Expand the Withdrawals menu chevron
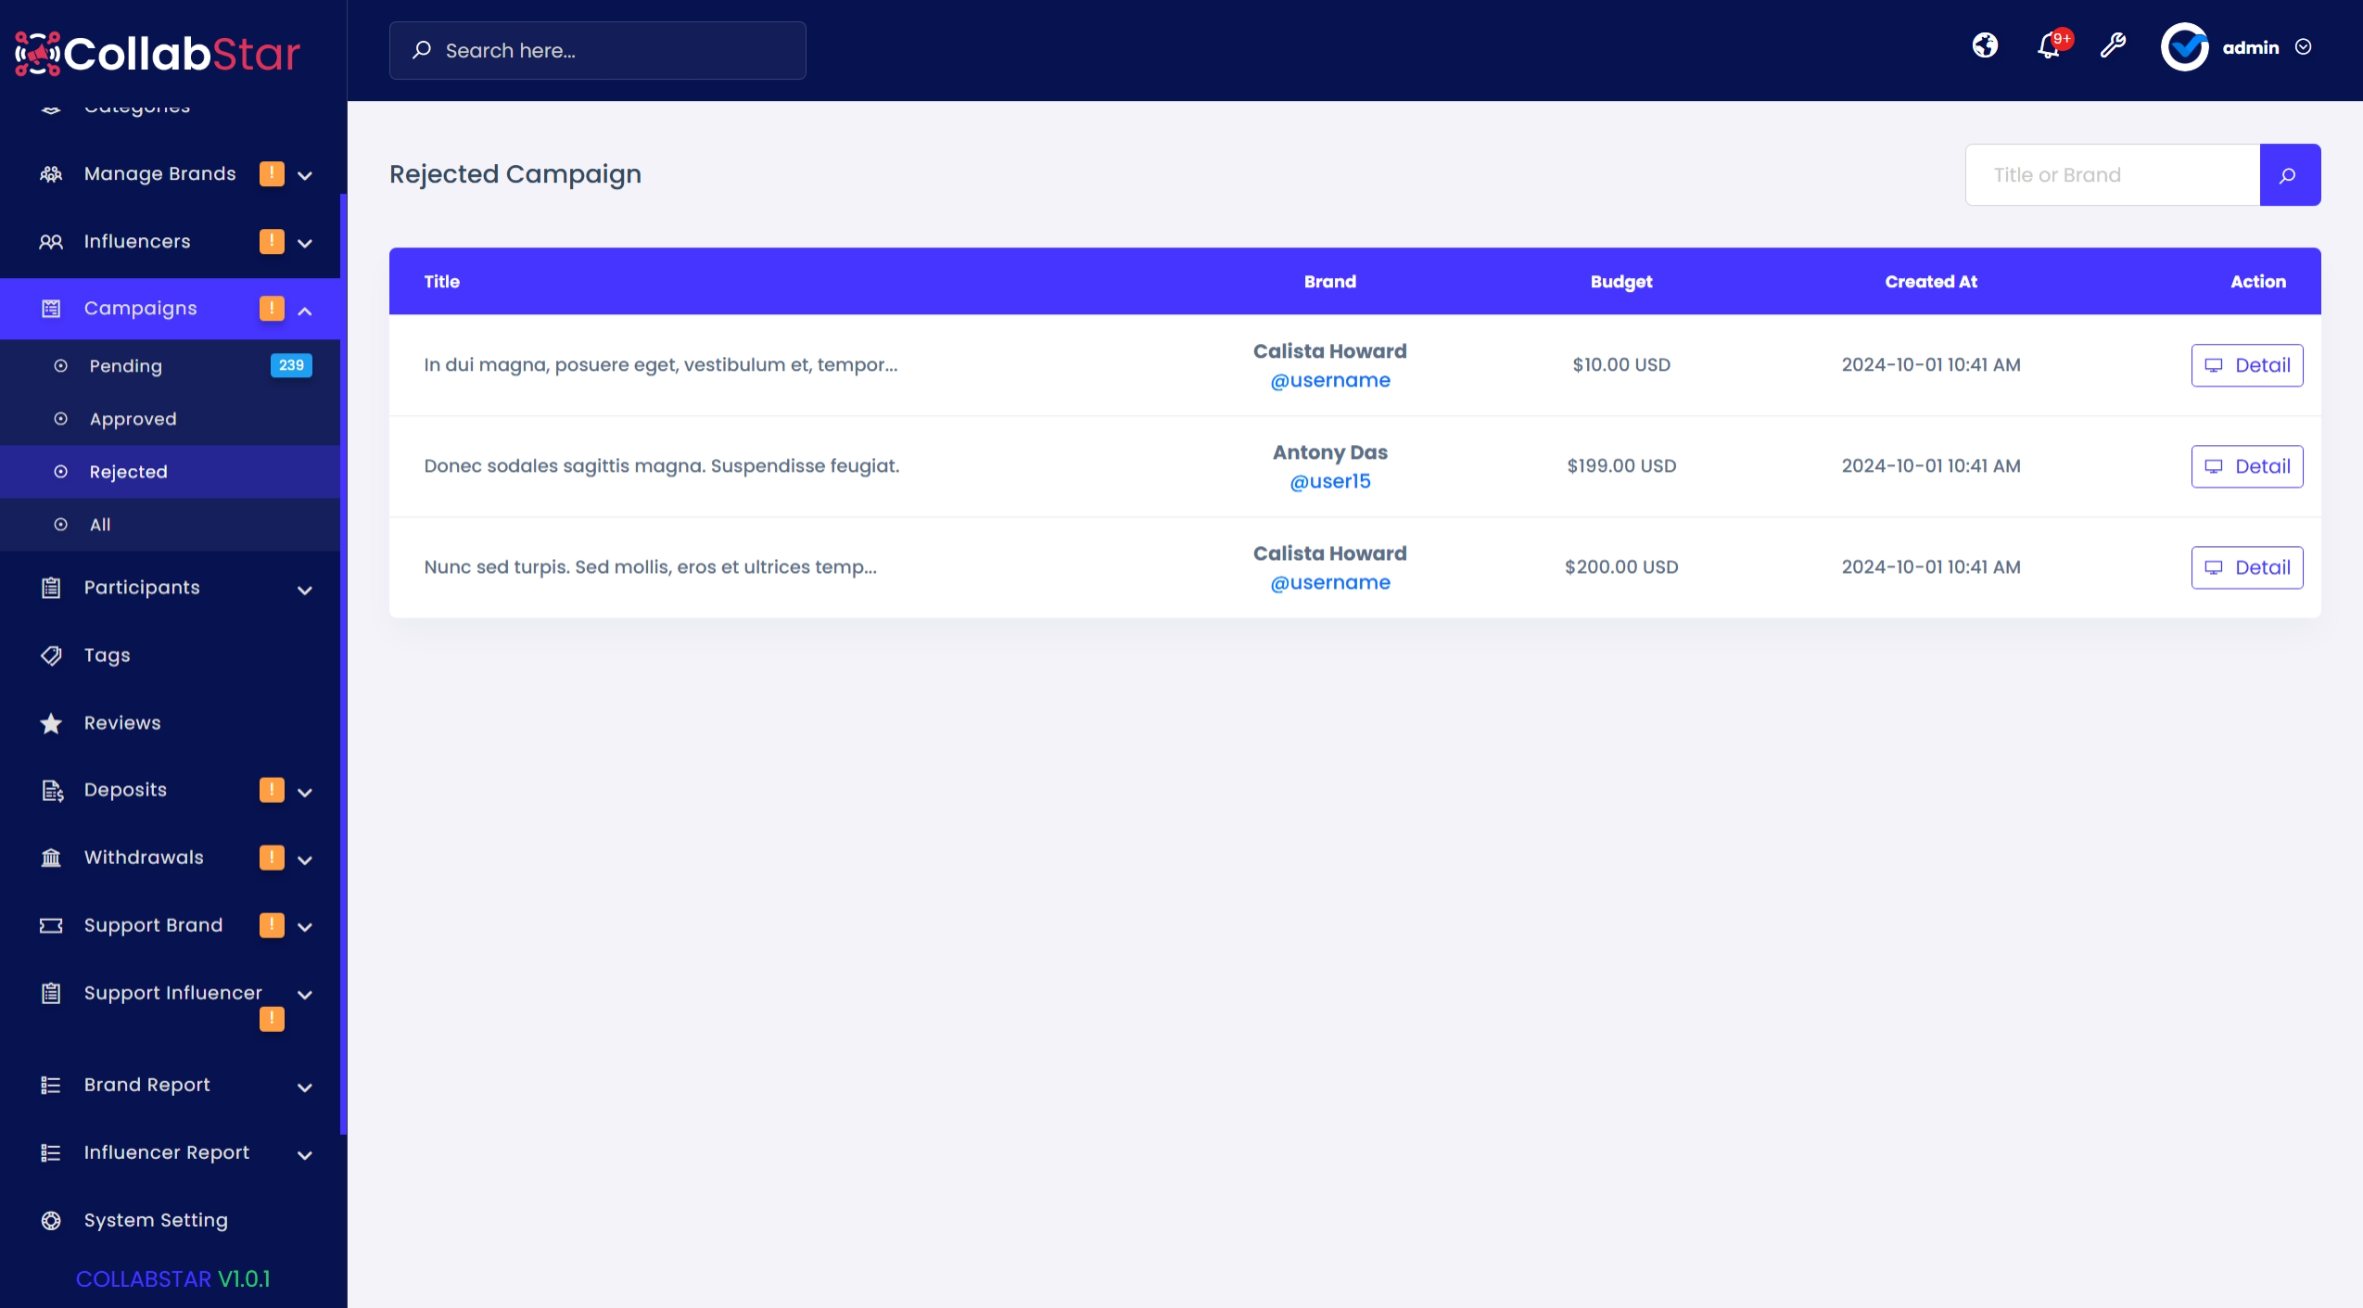2363x1308 pixels. coord(305,860)
